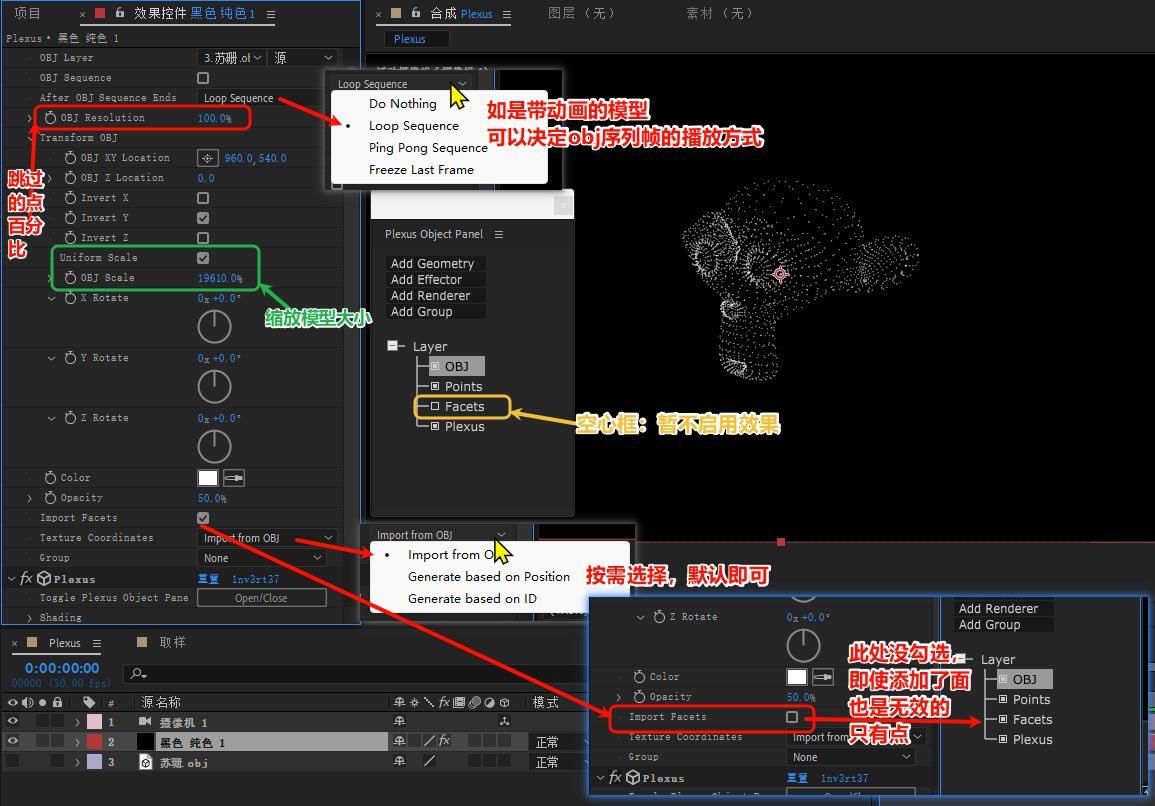This screenshot has width=1155, height=806.
Task: Click the 3D layer cube column header
Action: [x=505, y=702]
